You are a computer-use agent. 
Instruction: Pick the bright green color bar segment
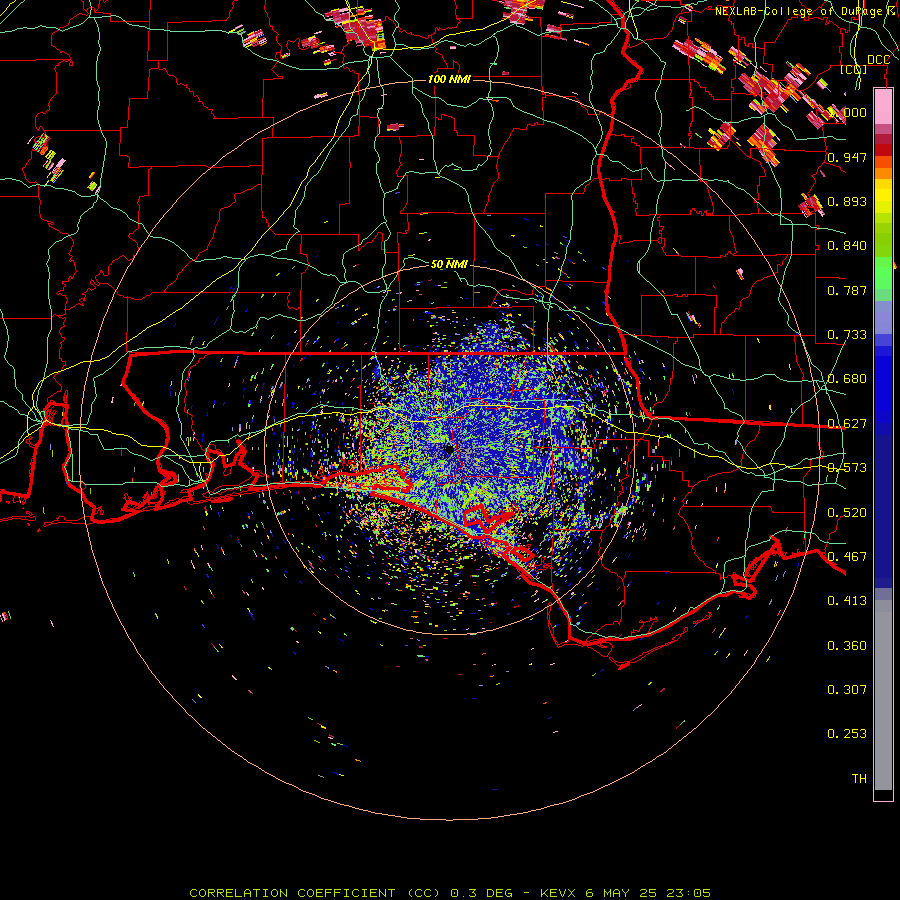883,274
